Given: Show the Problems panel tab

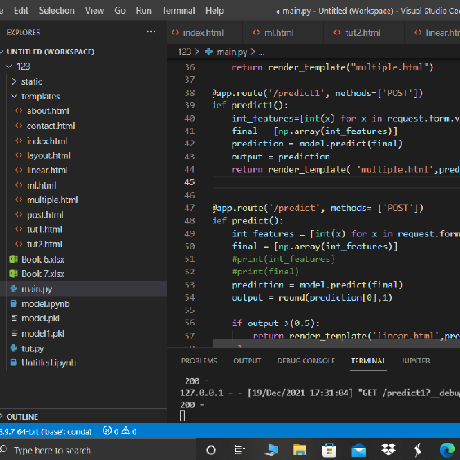Looking at the screenshot, I should tap(199, 360).
